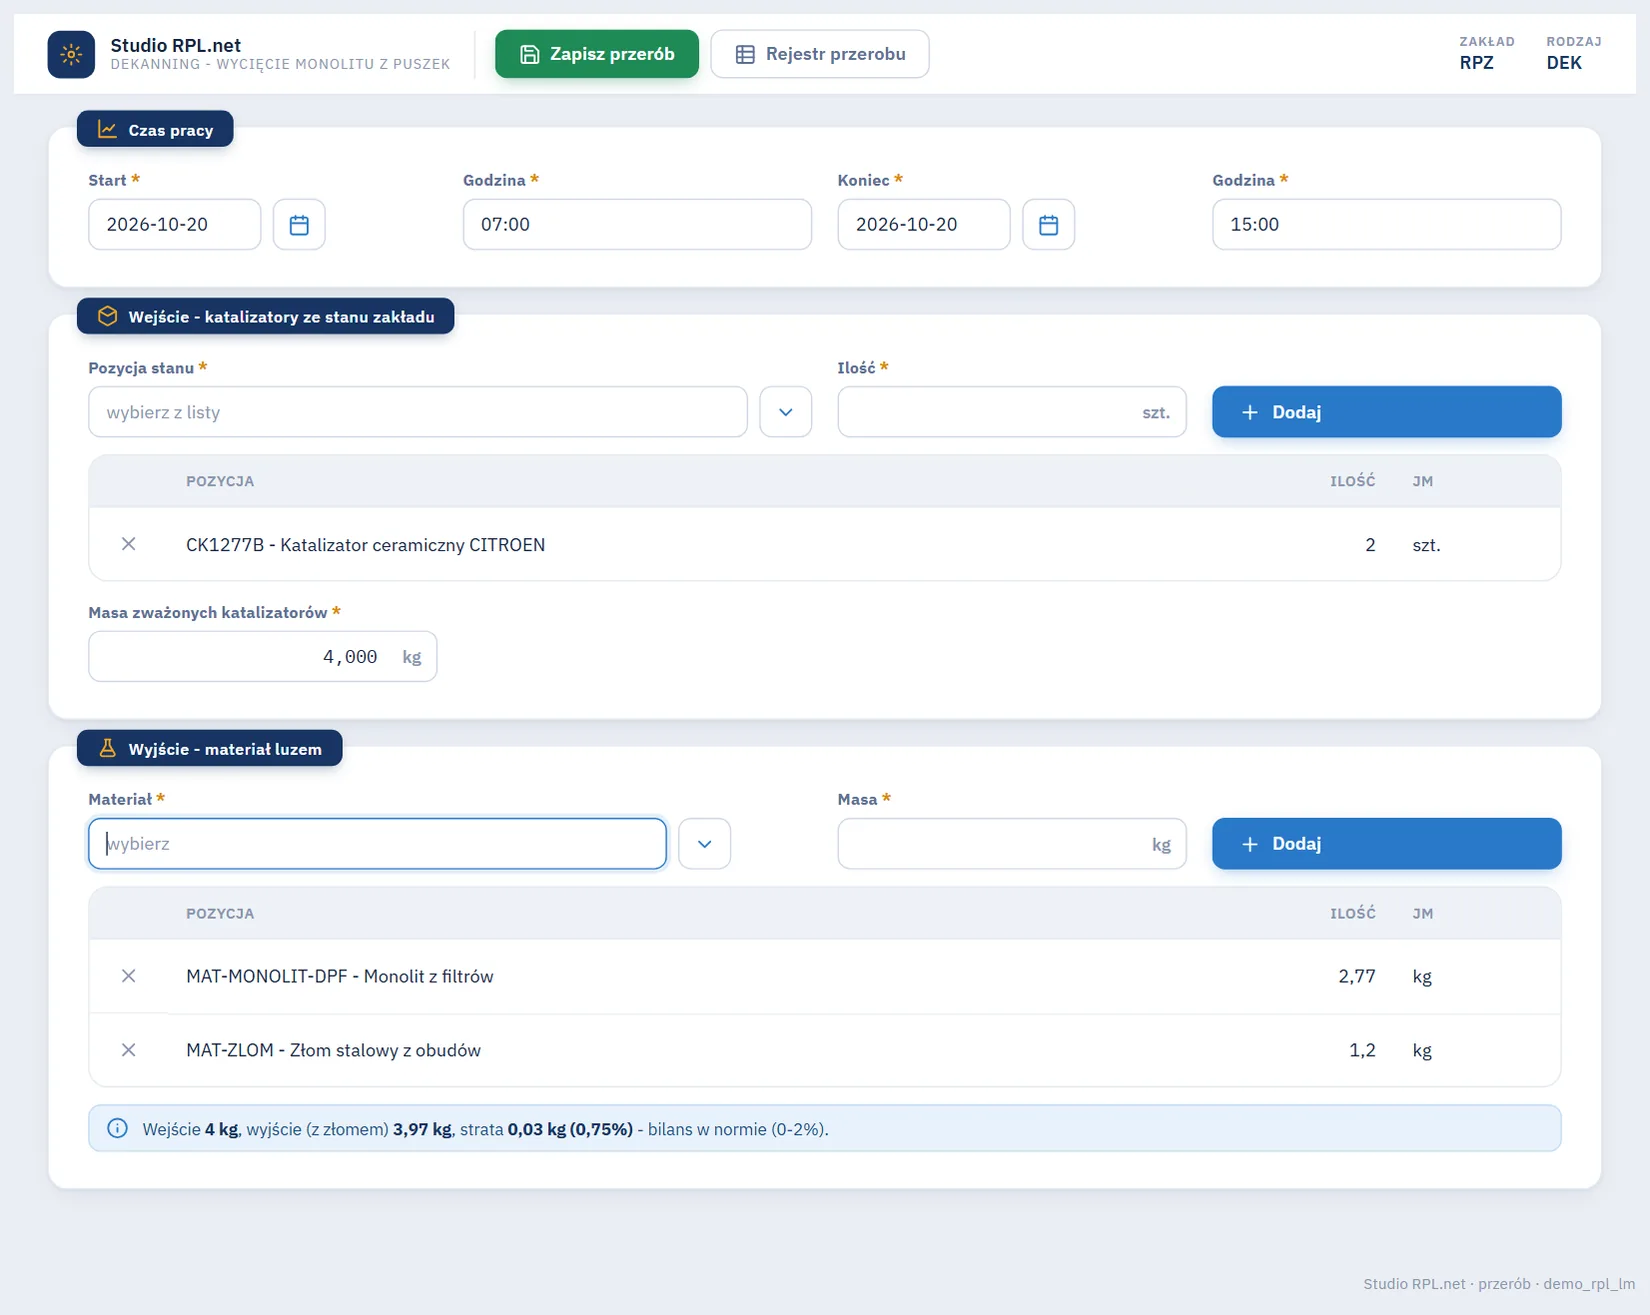Click the Masa kg input field
Viewport: 1650px width, 1315px height.
pos(1012,844)
